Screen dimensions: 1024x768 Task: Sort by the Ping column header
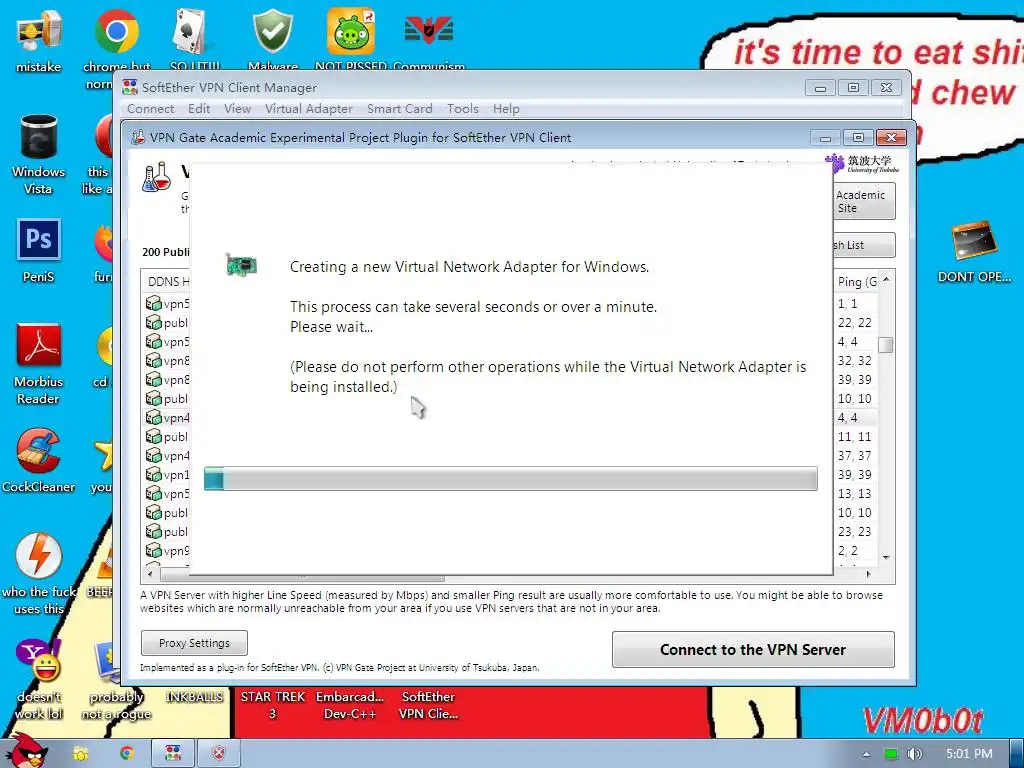[856, 281]
